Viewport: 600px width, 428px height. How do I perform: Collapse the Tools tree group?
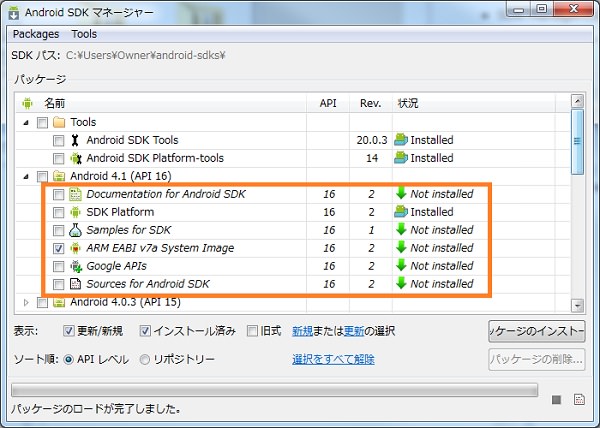click(x=26, y=123)
